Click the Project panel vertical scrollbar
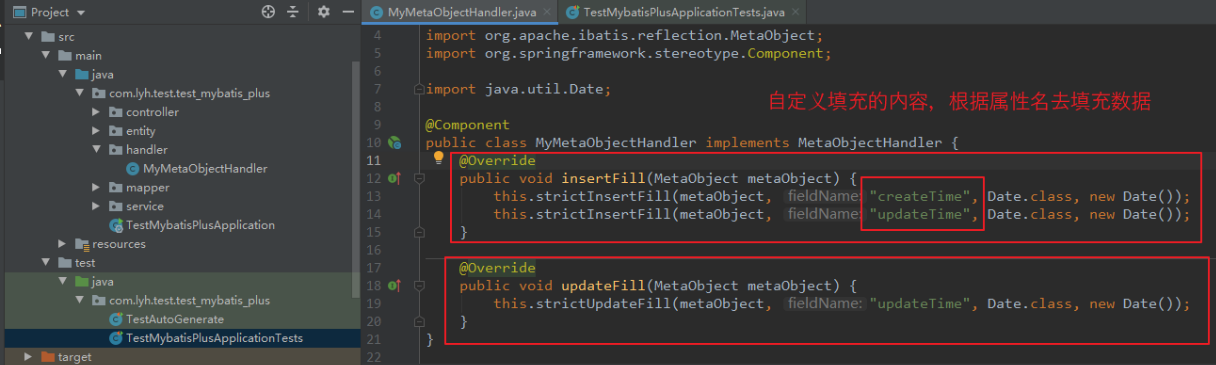Viewport: 1216px width, 365px height. click(355, 180)
